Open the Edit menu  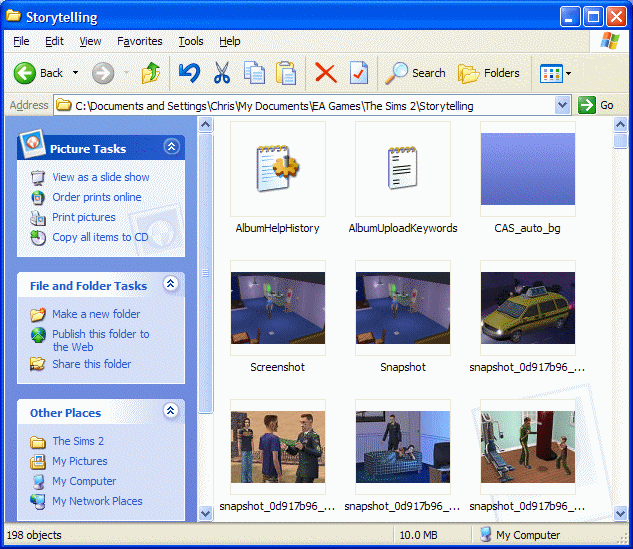[x=54, y=41]
